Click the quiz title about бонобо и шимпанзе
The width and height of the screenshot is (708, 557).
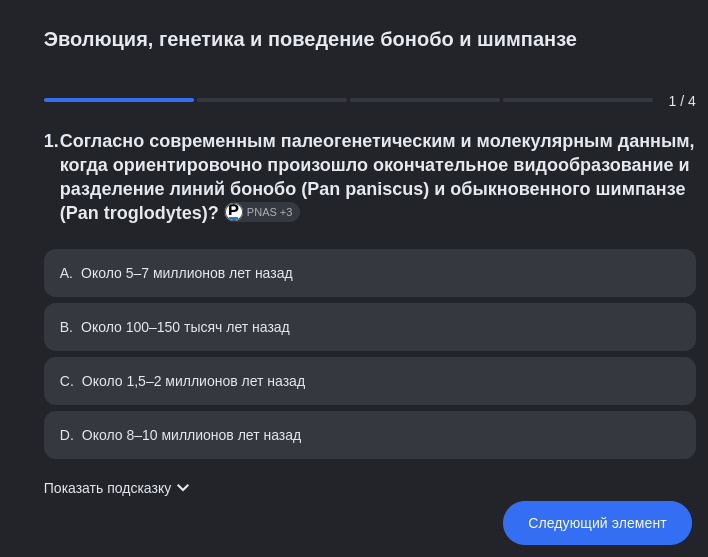coord(310,40)
